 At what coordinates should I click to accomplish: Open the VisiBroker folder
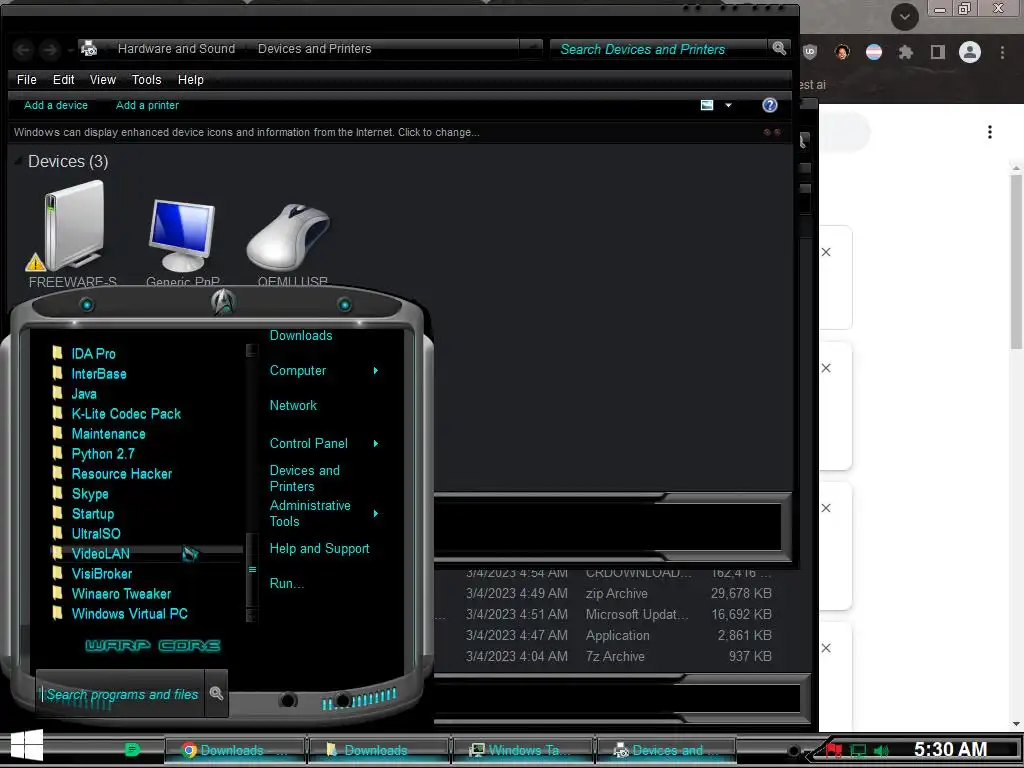click(102, 574)
